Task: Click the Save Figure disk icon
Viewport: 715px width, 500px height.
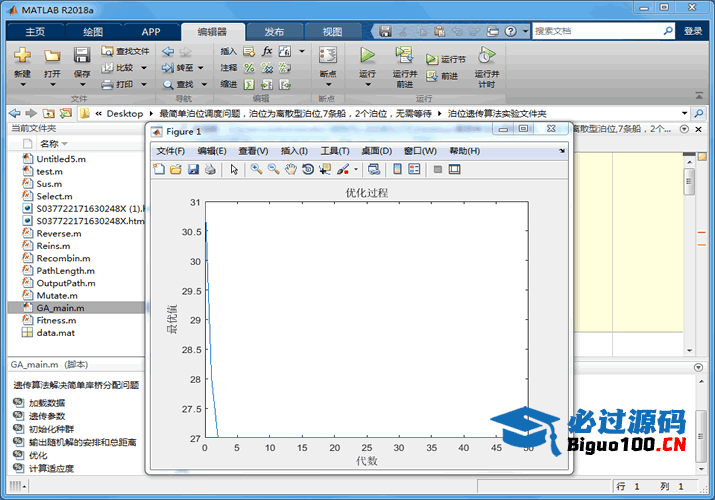Action: pos(193,170)
